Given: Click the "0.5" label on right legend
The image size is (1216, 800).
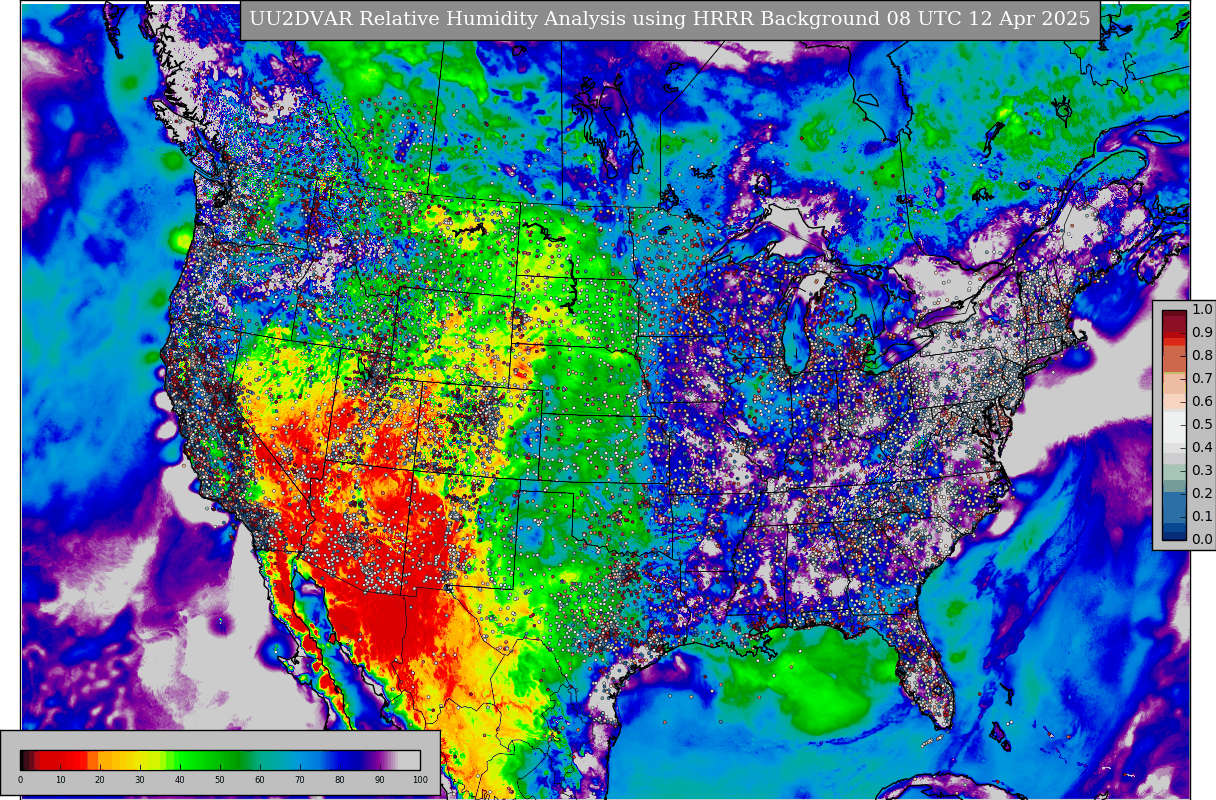Looking at the screenshot, I should tap(1201, 425).
